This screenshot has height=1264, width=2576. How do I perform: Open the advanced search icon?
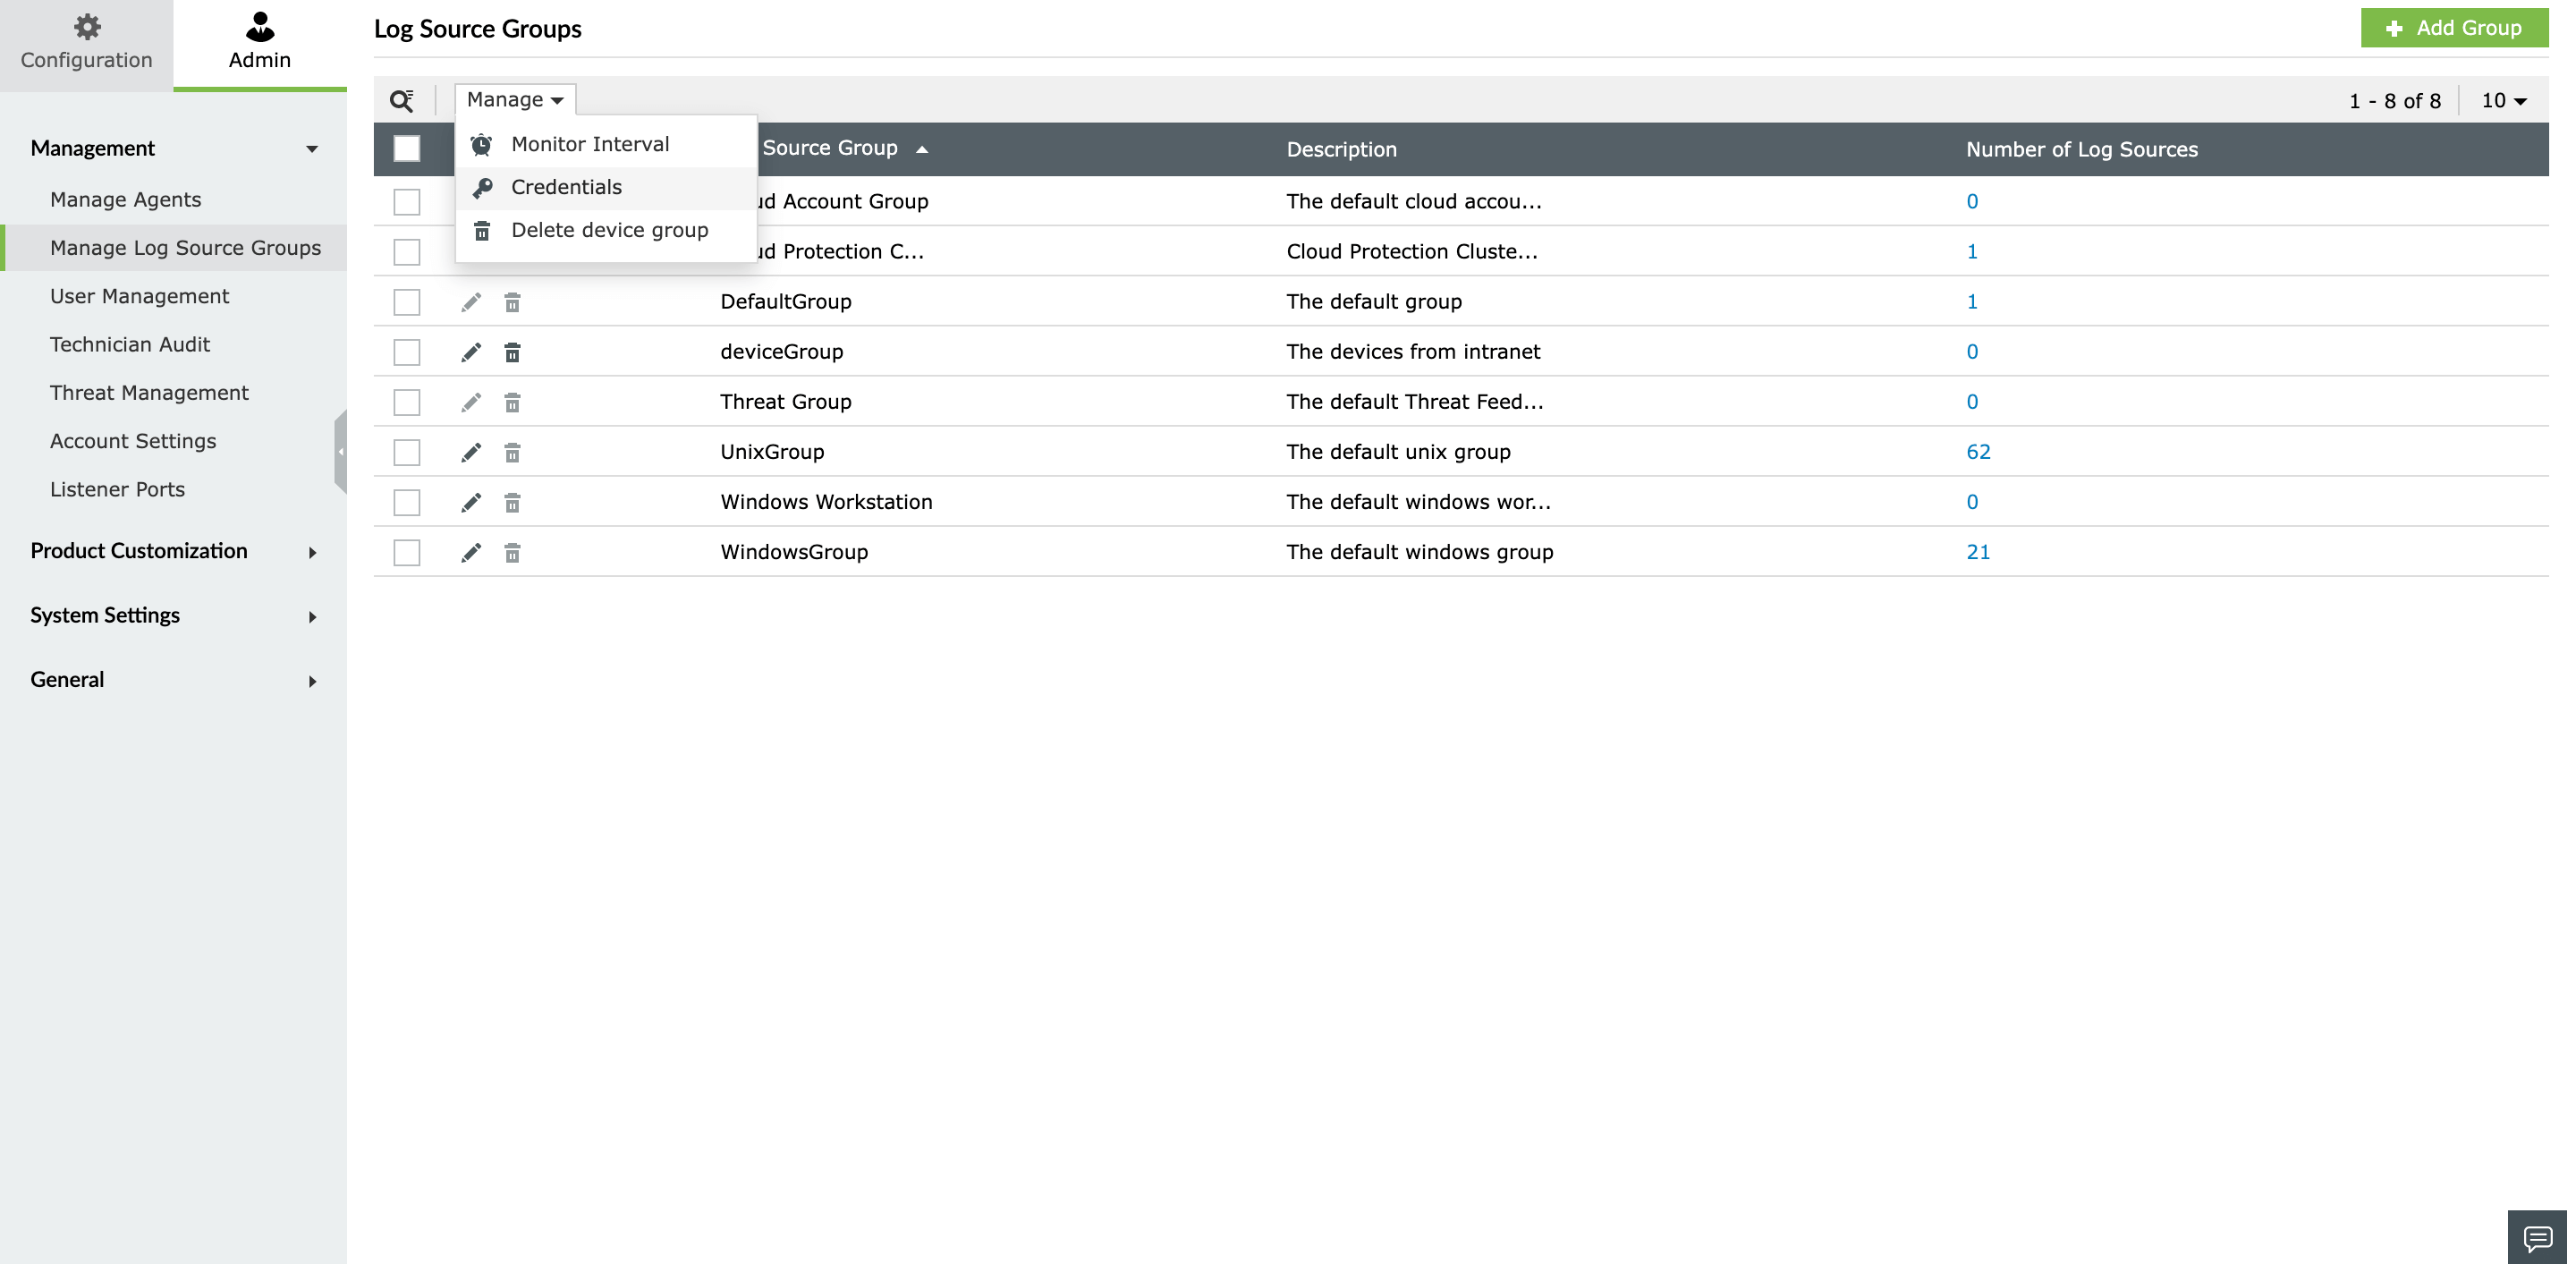(x=402, y=100)
